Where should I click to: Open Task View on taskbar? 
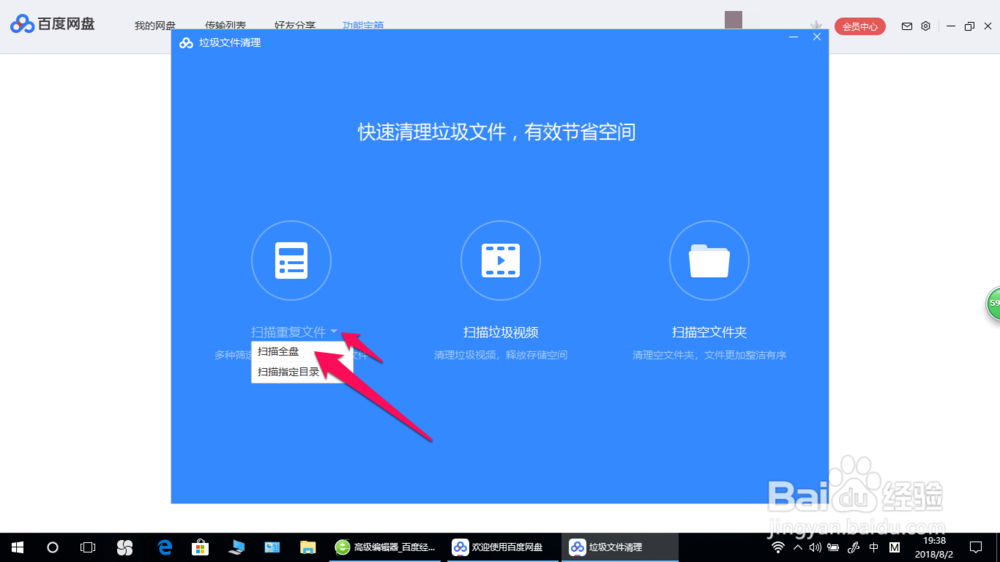87,547
